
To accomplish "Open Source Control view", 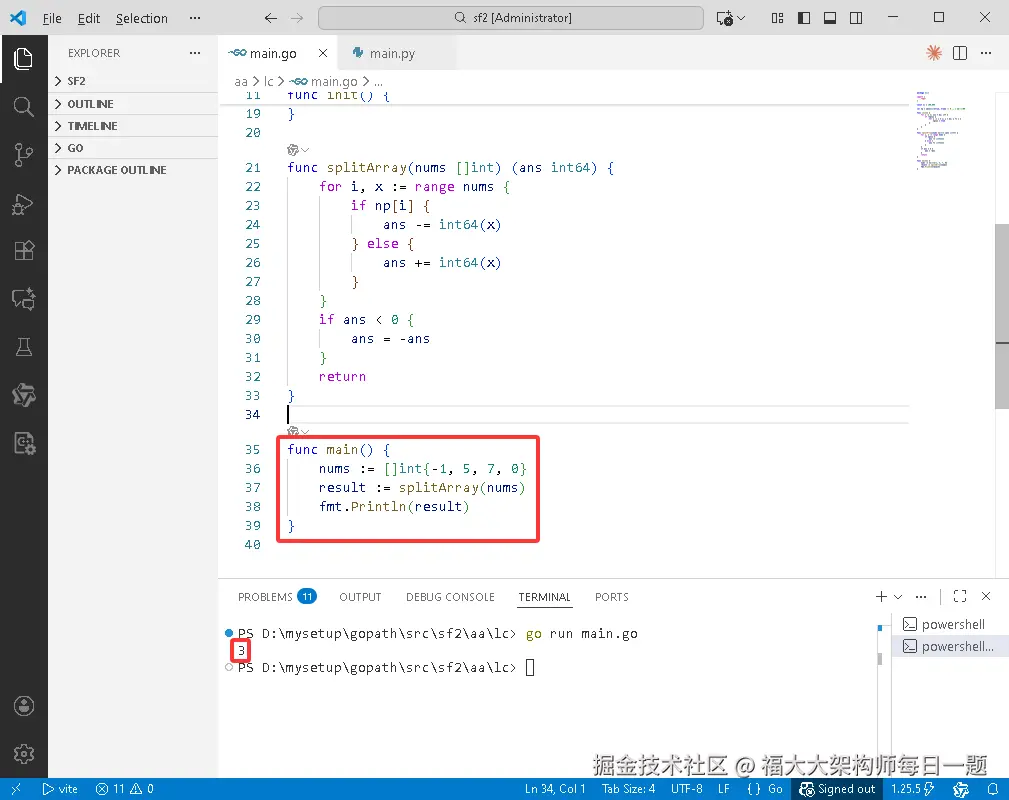I will pos(23,154).
